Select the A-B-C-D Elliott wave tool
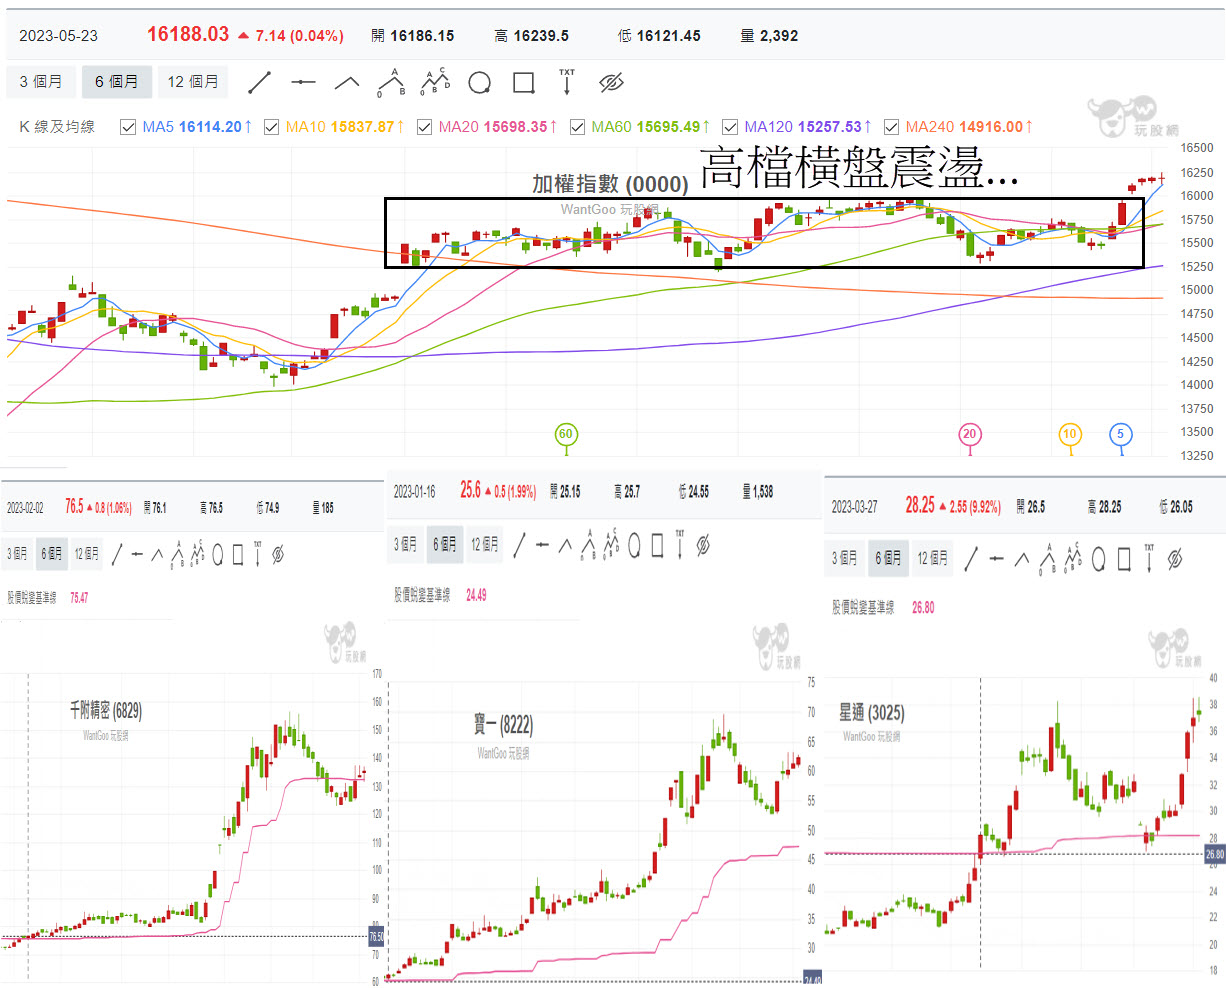The width and height of the screenshot is (1226, 988). coord(435,82)
